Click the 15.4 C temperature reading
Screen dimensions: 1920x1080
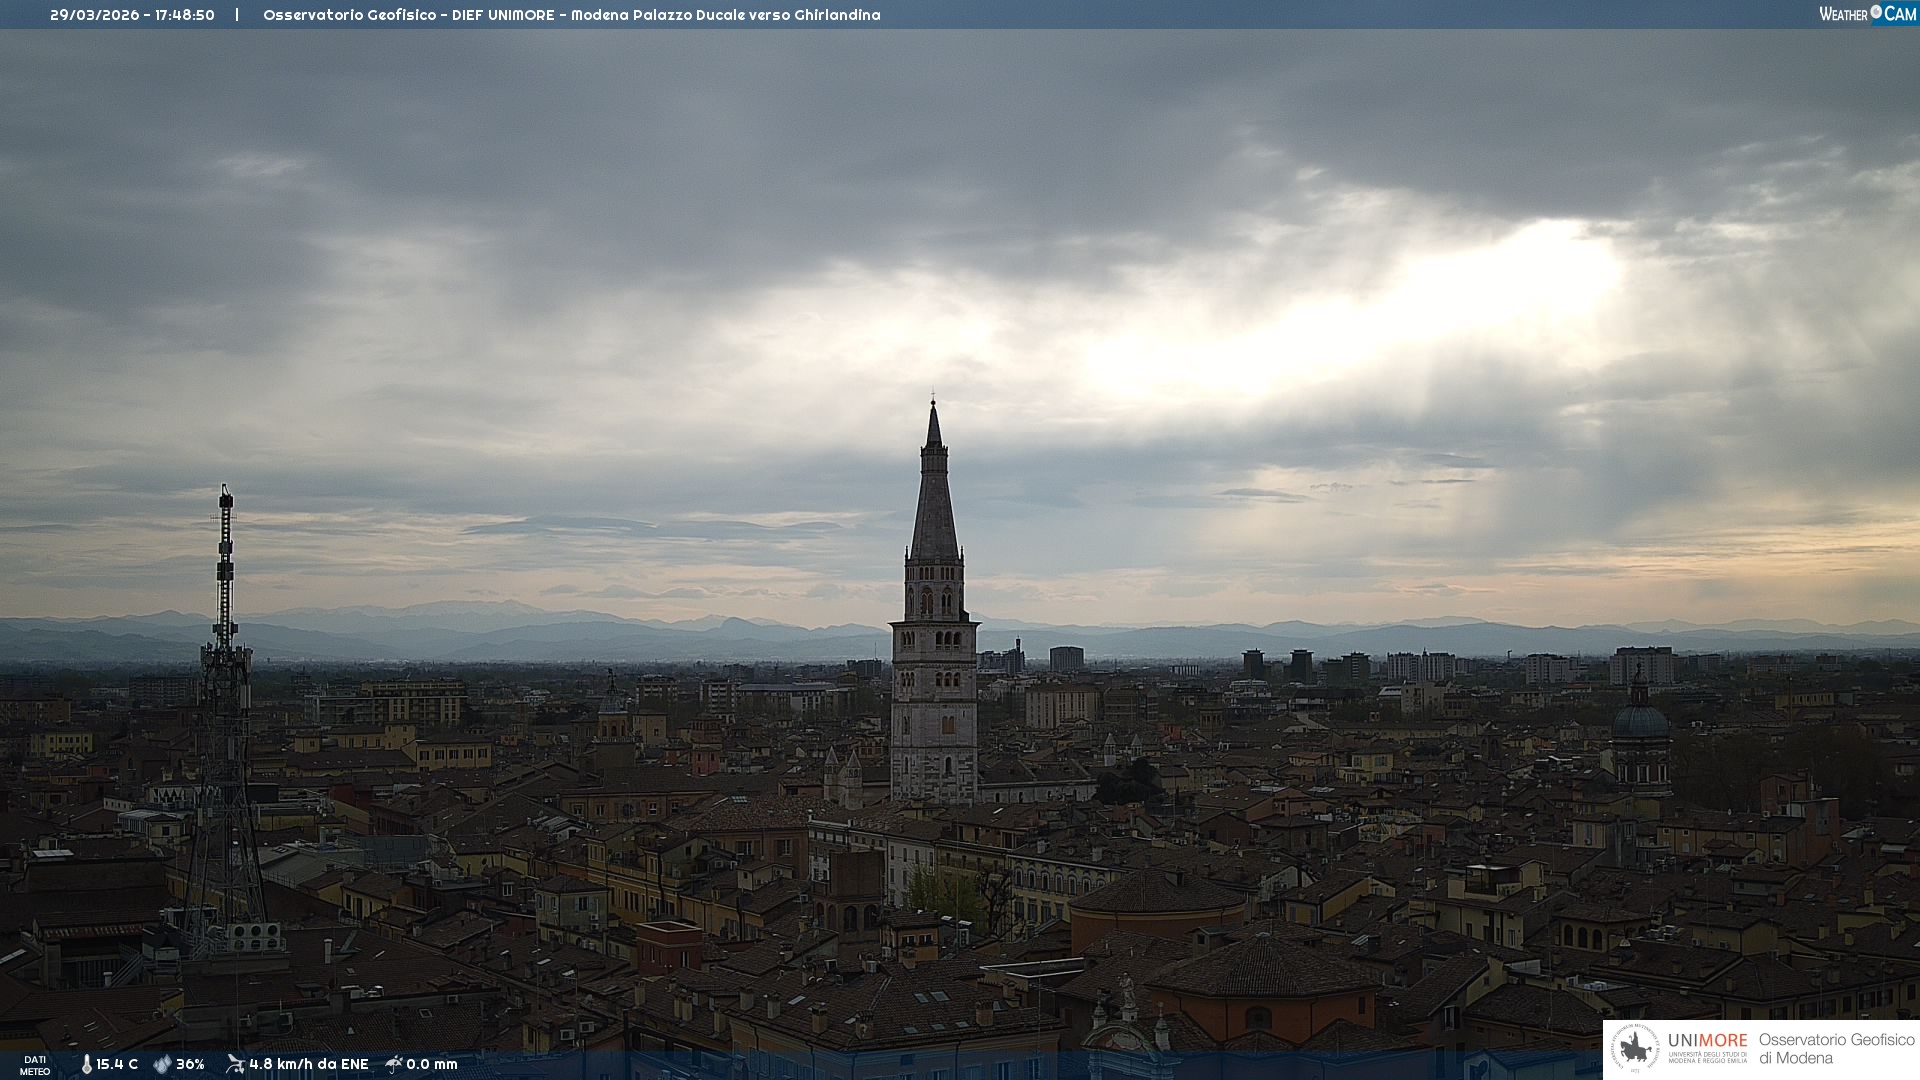[117, 1064]
